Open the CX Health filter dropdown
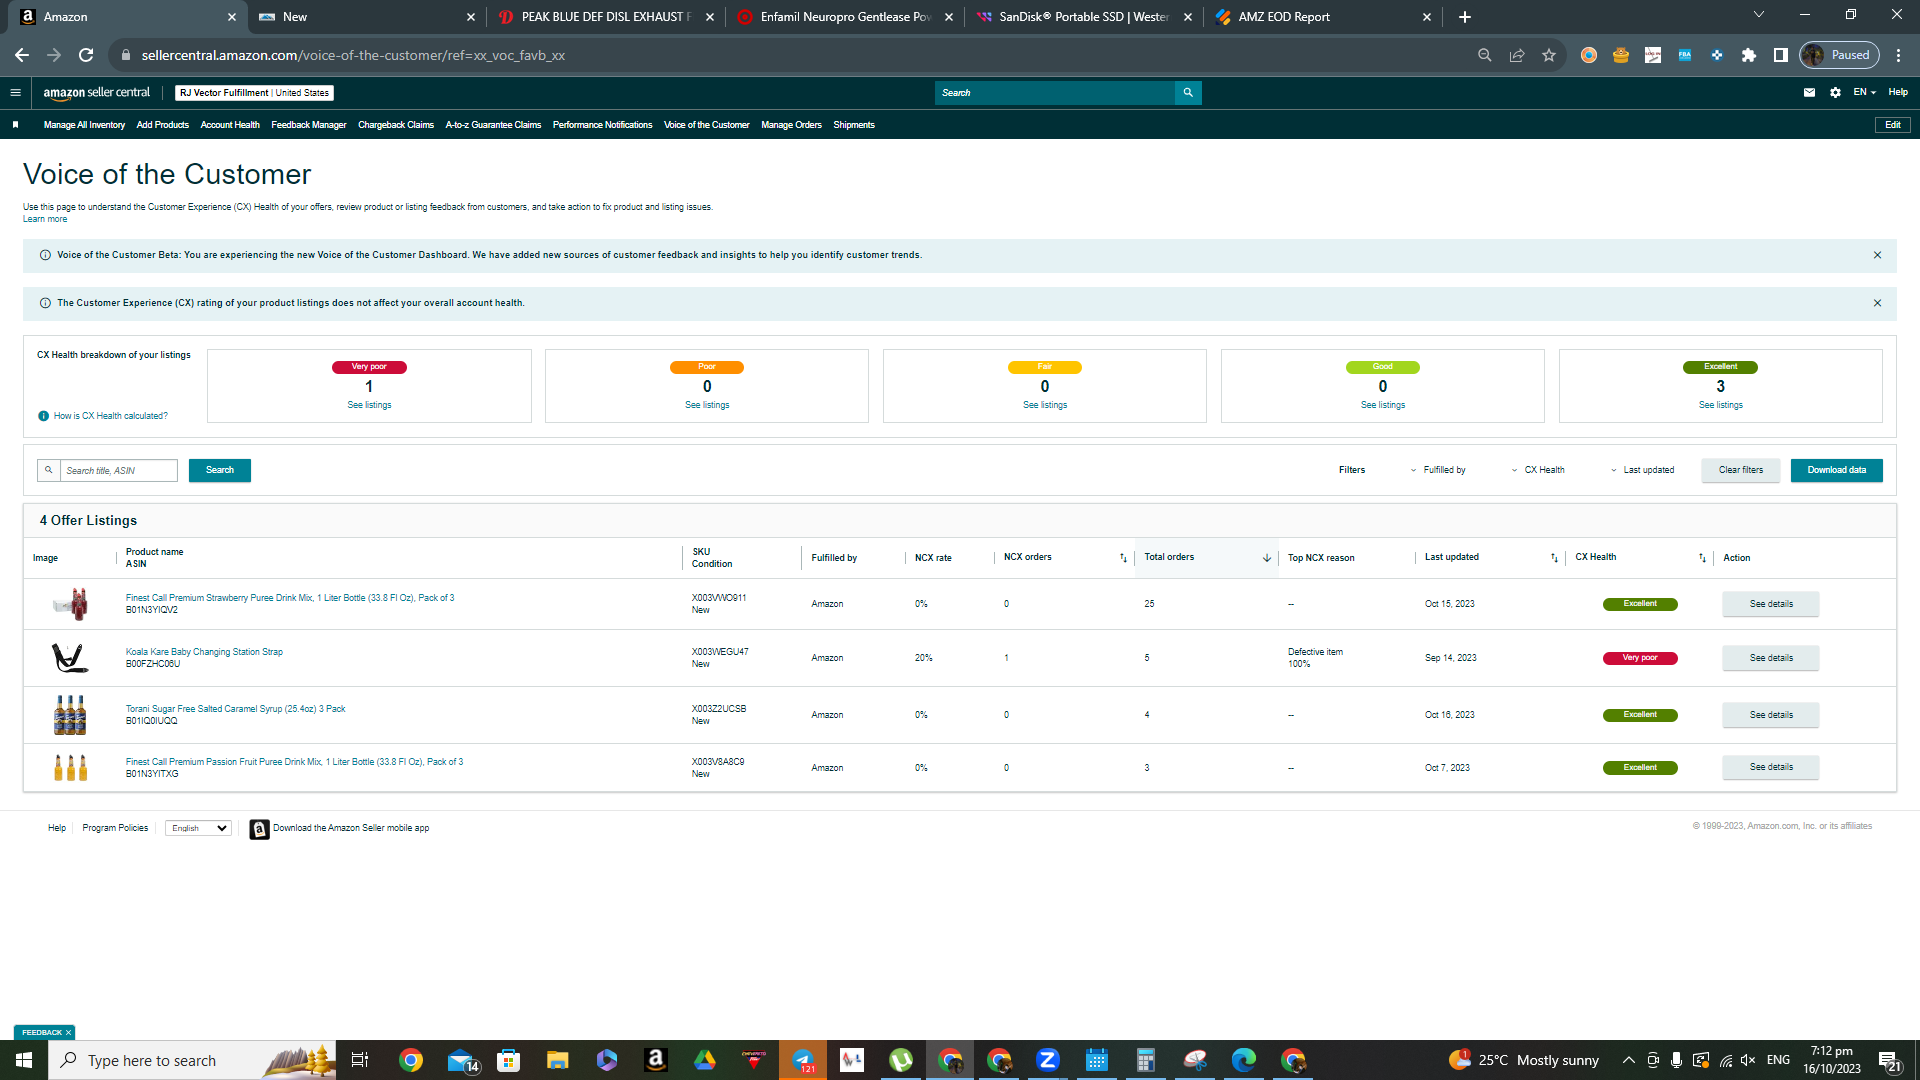This screenshot has height=1080, width=1920. (x=1538, y=470)
